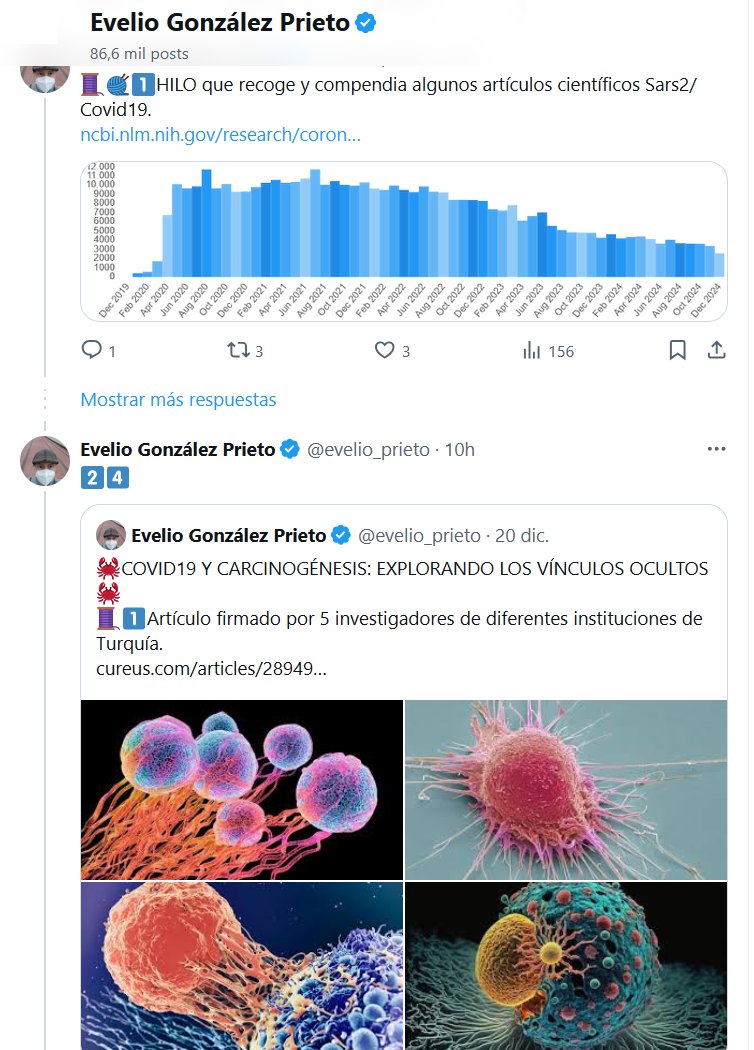Click the verified badge in the profile header
The image size is (754, 1050).
tap(366, 23)
